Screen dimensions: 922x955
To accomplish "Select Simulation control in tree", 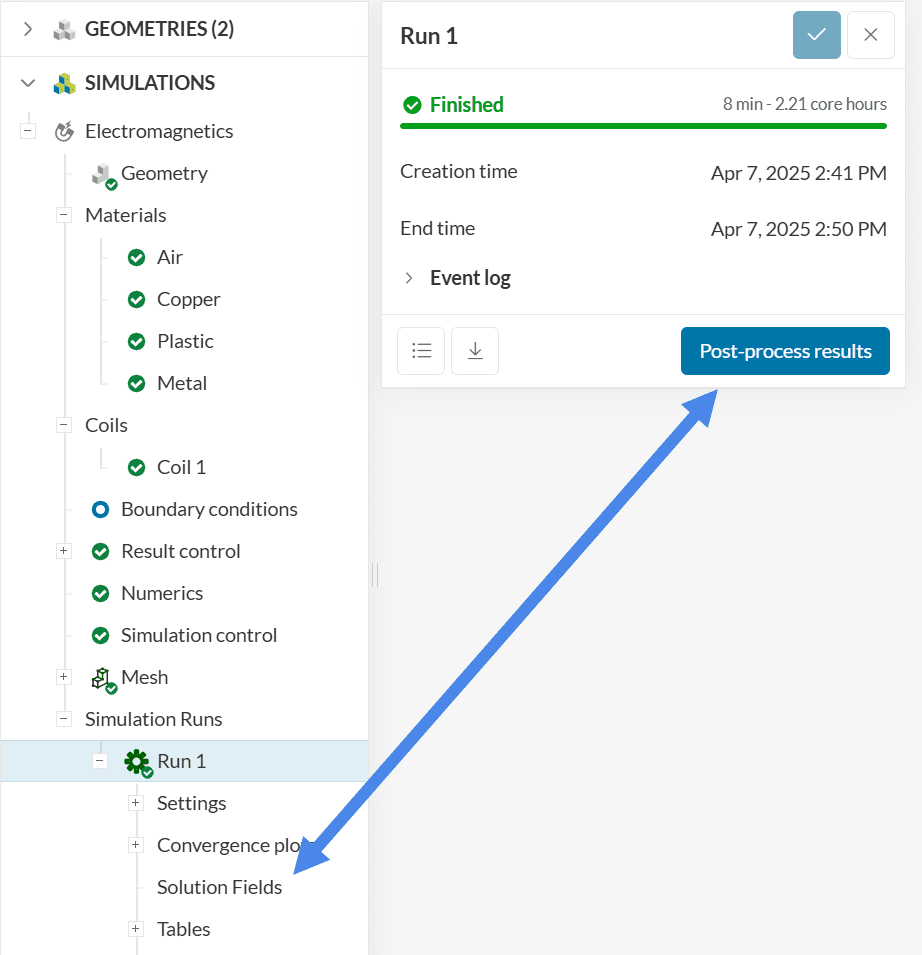I will (198, 635).
